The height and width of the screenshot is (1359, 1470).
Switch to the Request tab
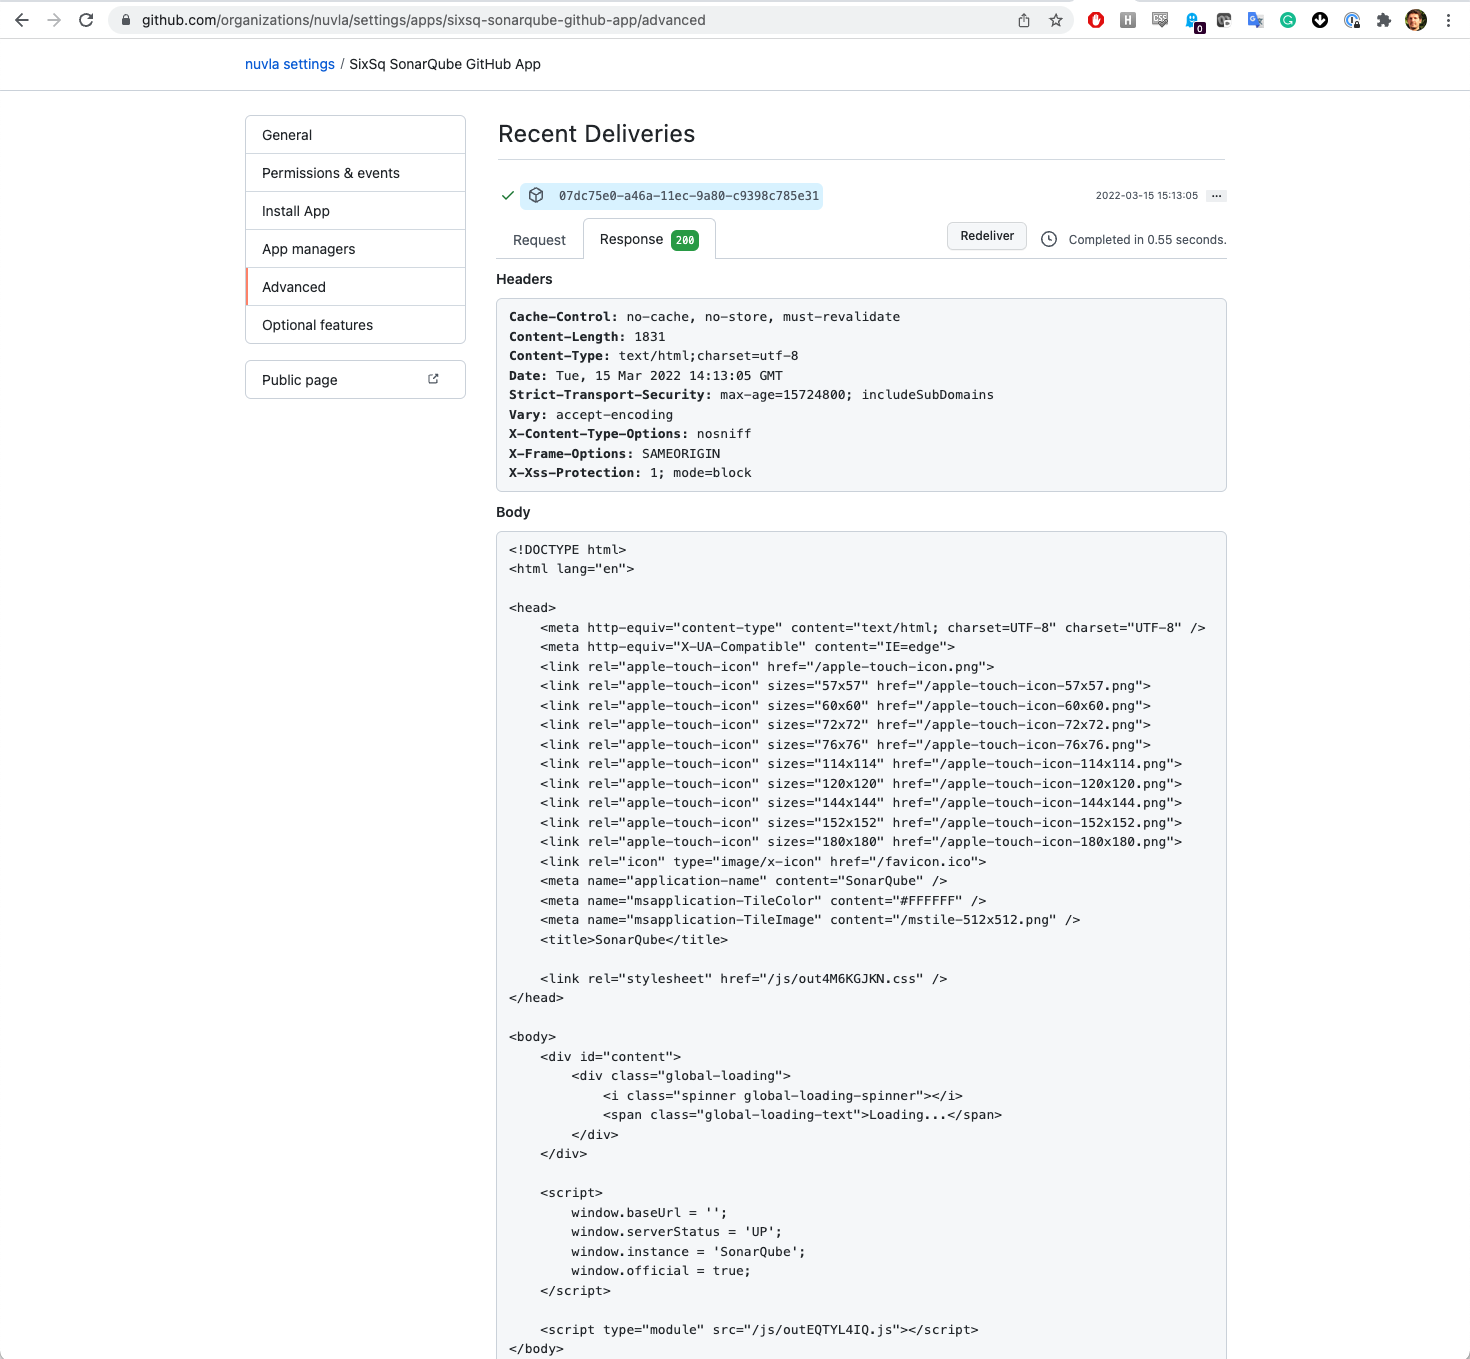coord(539,240)
